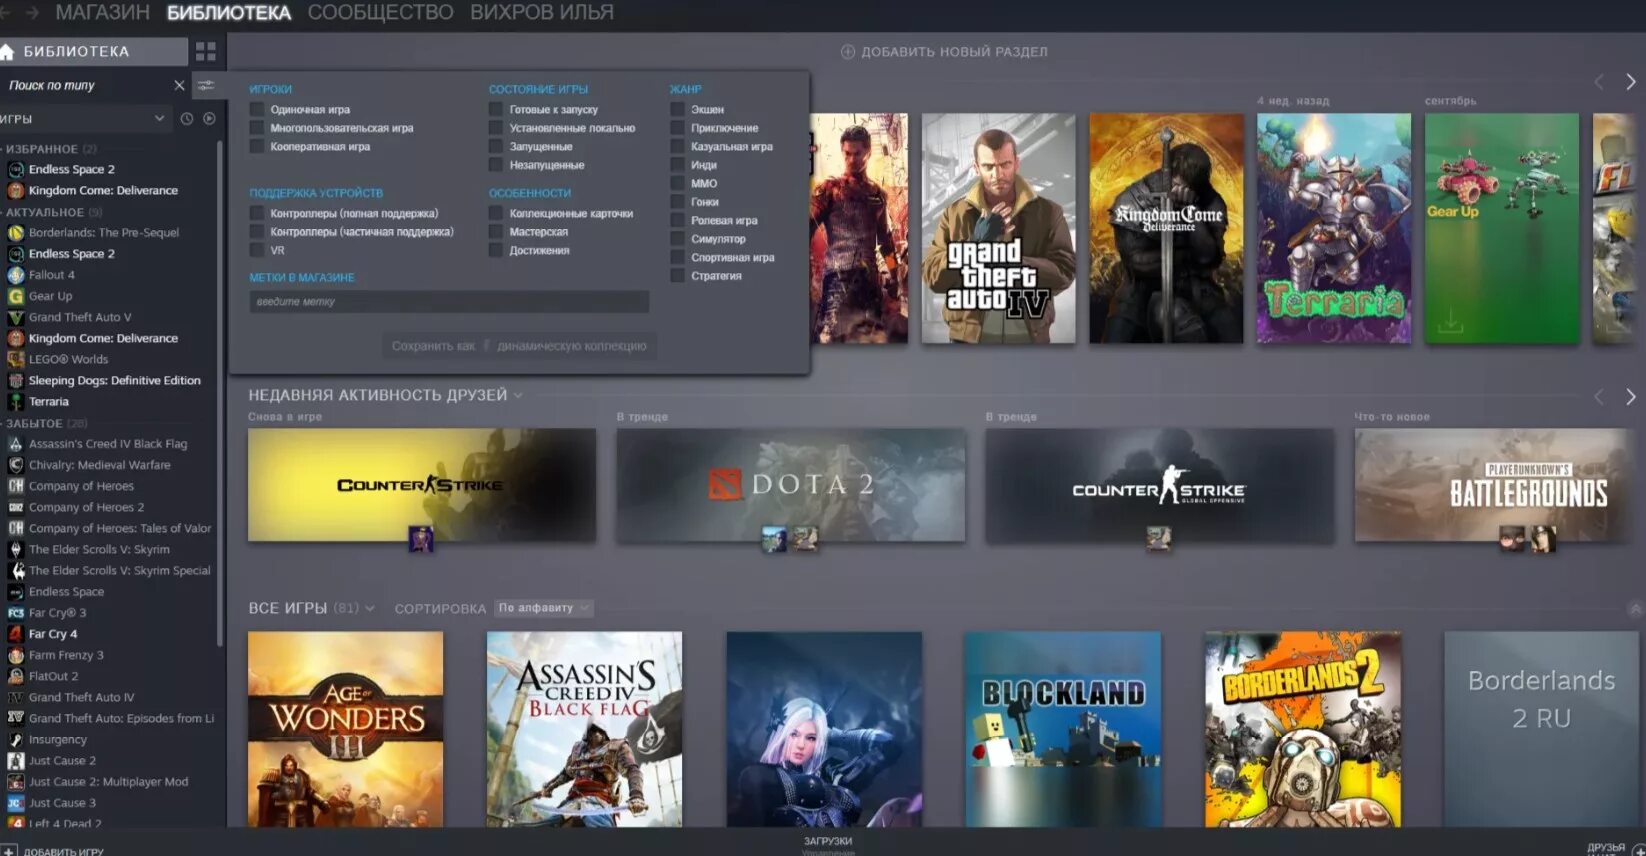Viewport: 1646px width, 856px height.
Task: Click Grand Theft Auto V sidebar icon
Action: click(x=16, y=317)
